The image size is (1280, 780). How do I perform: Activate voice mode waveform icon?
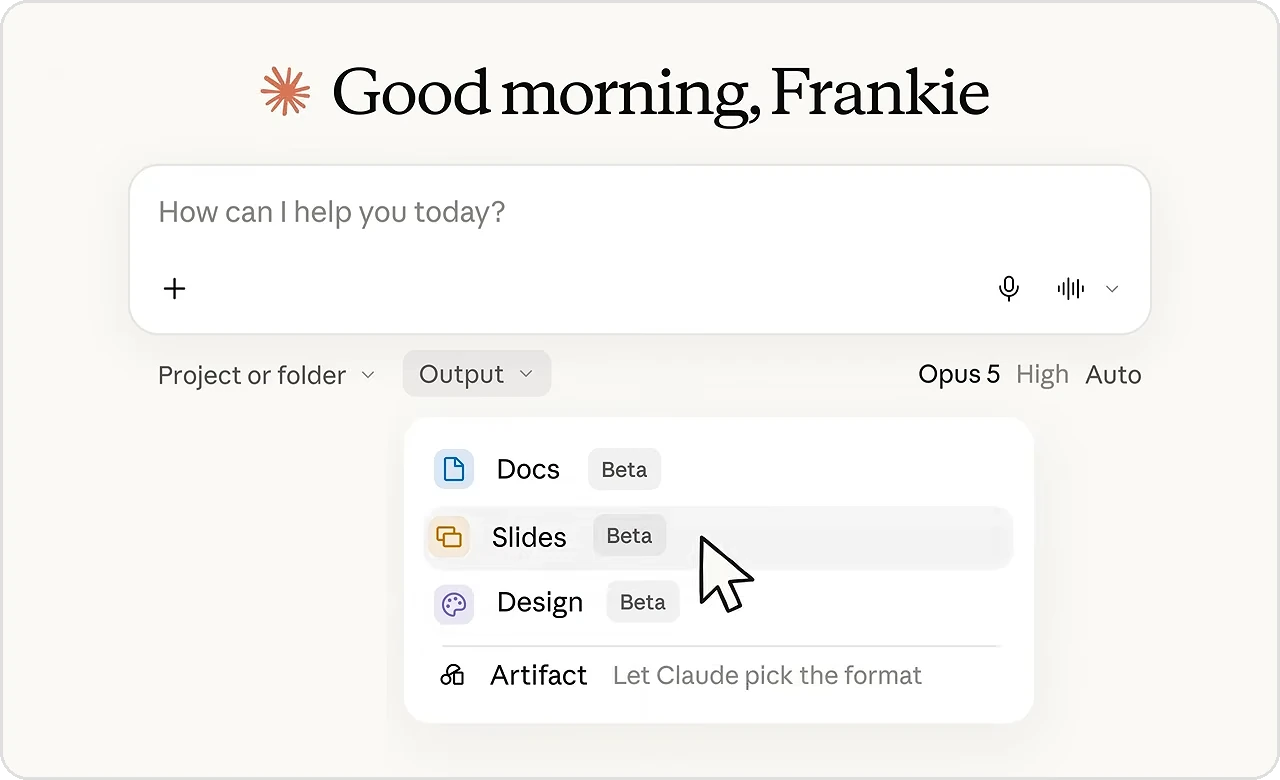1070,289
